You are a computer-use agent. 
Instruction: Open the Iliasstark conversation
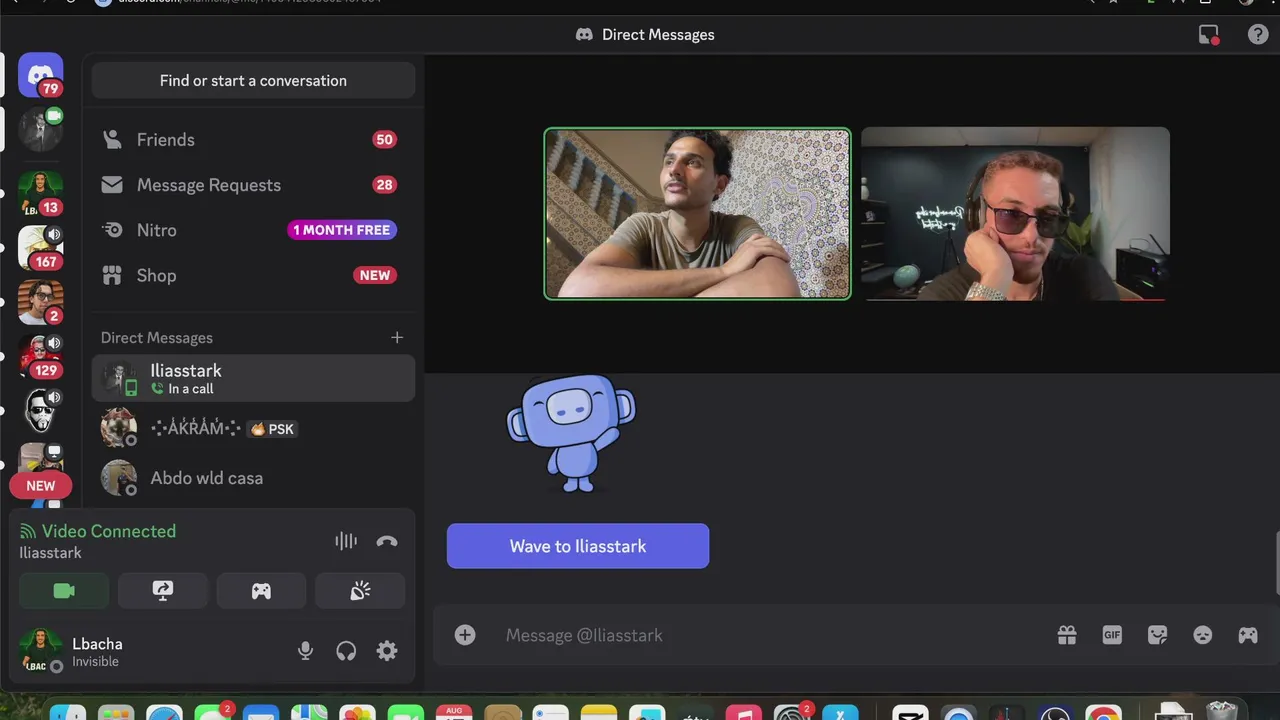tap(253, 378)
